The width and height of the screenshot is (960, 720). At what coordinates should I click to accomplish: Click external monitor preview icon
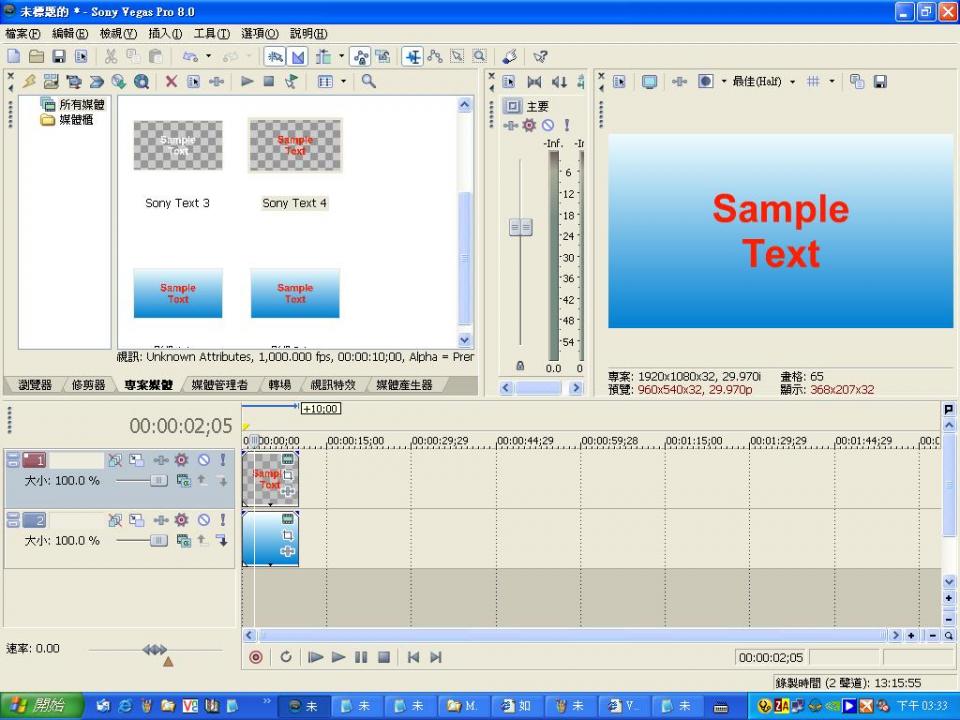tap(649, 82)
